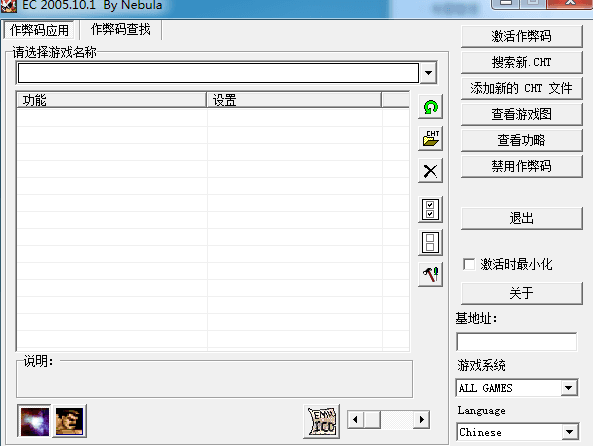593x446 pixels.
Task: Click the horizontal scrollbar right arrow
Action: [421, 420]
